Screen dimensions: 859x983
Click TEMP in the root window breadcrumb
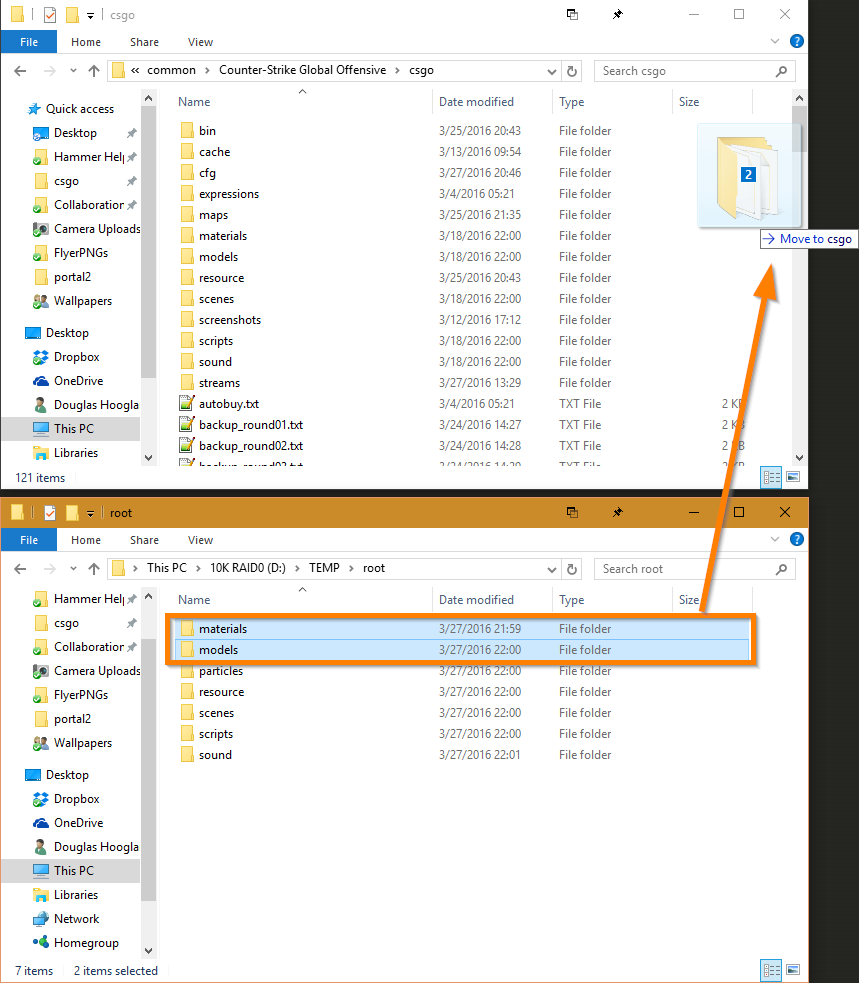pos(324,568)
